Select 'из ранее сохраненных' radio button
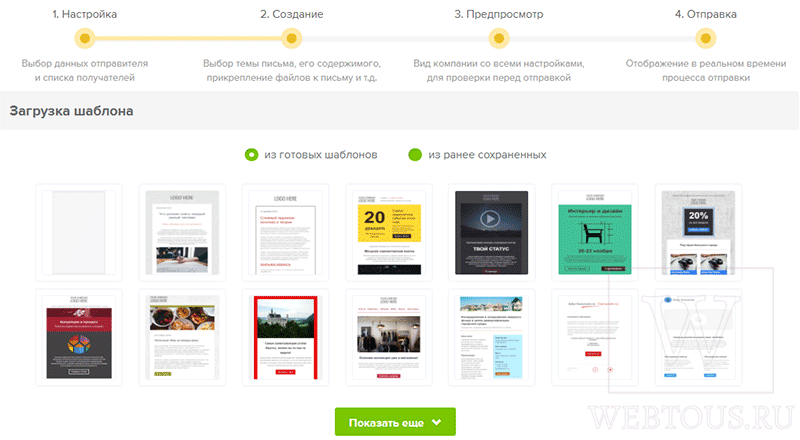 click(x=415, y=155)
